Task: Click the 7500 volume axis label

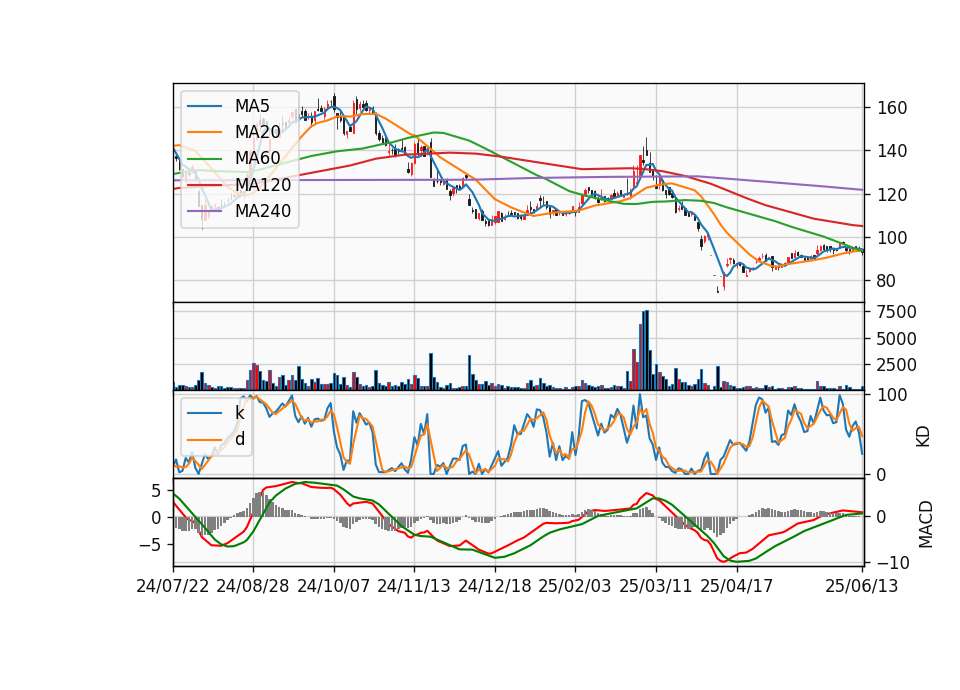Action: 897,312
